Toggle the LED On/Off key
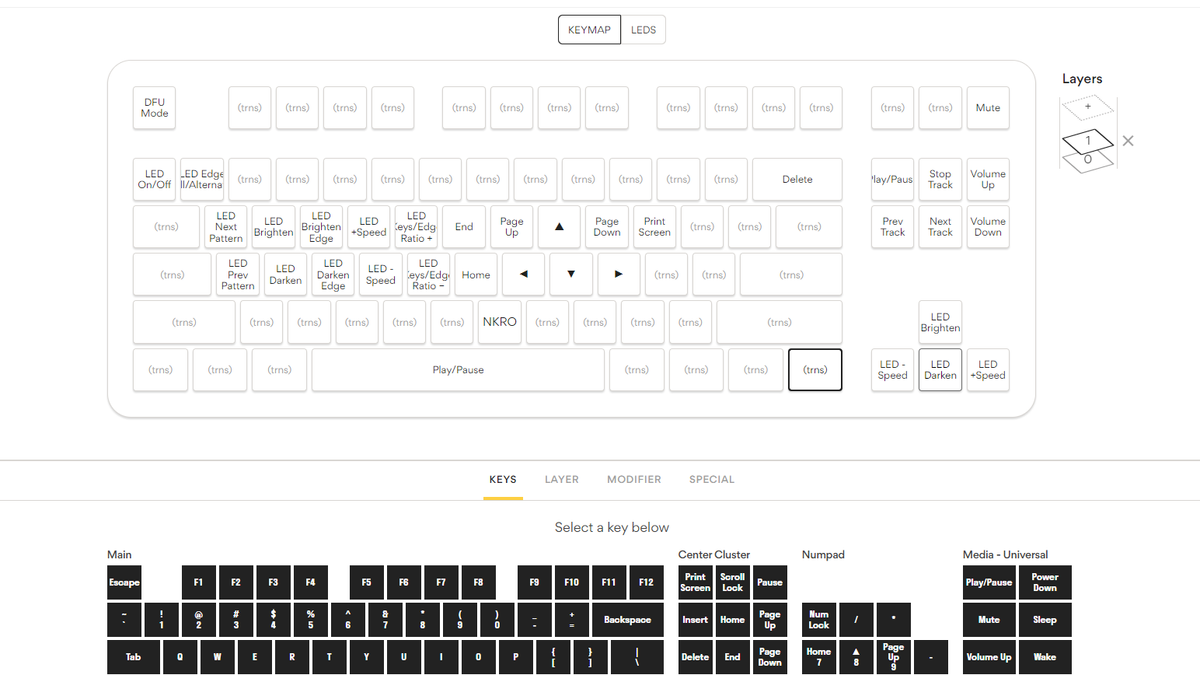This screenshot has width=1200, height=675. (153, 179)
